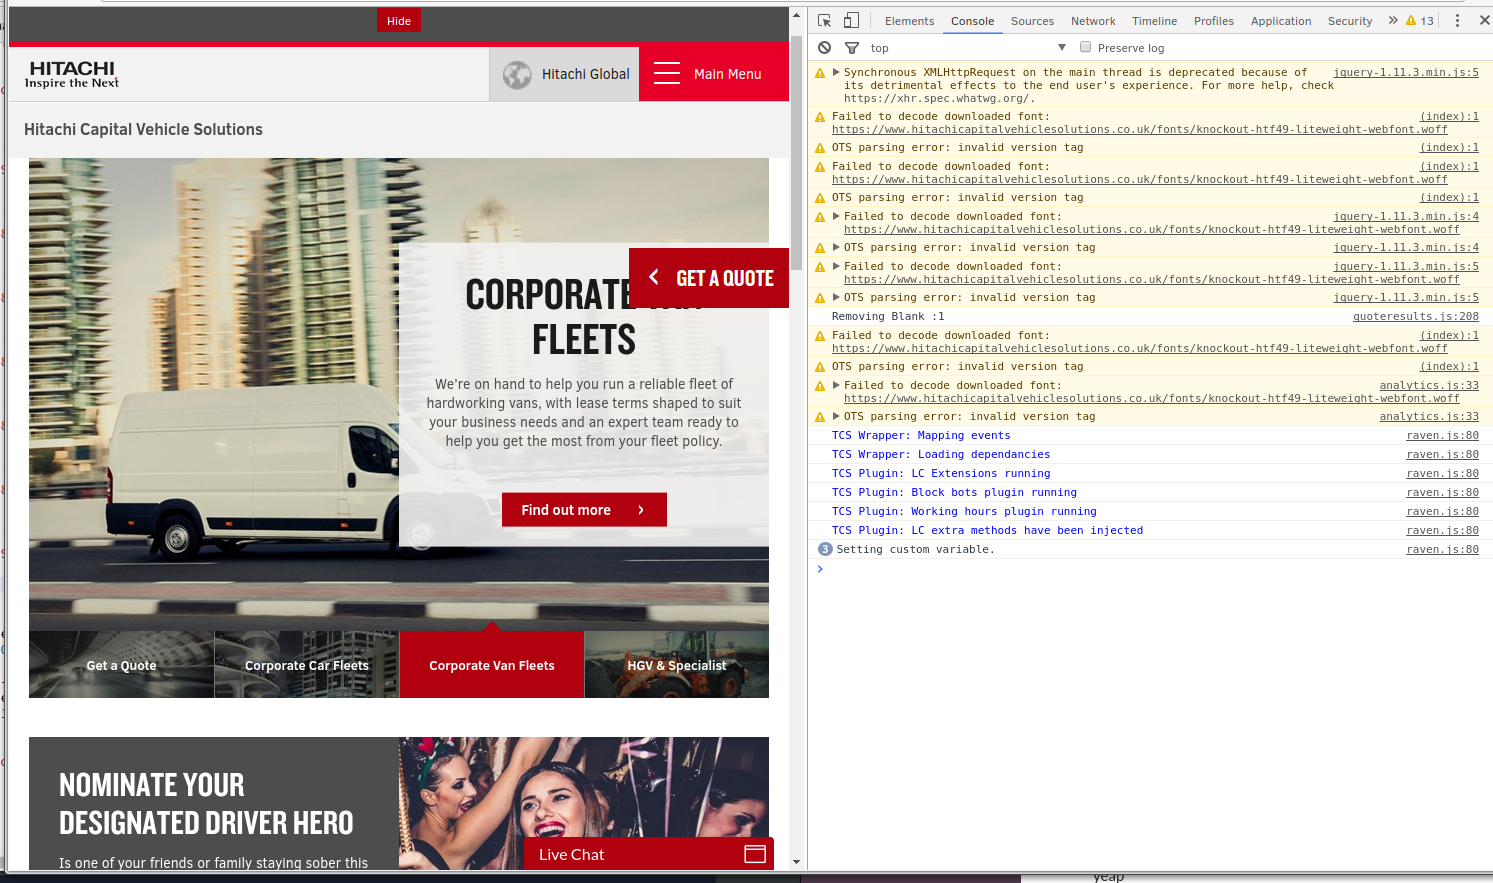Screen dimensions: 1493x883
Task: Open the Security tab
Action: [1350, 21]
